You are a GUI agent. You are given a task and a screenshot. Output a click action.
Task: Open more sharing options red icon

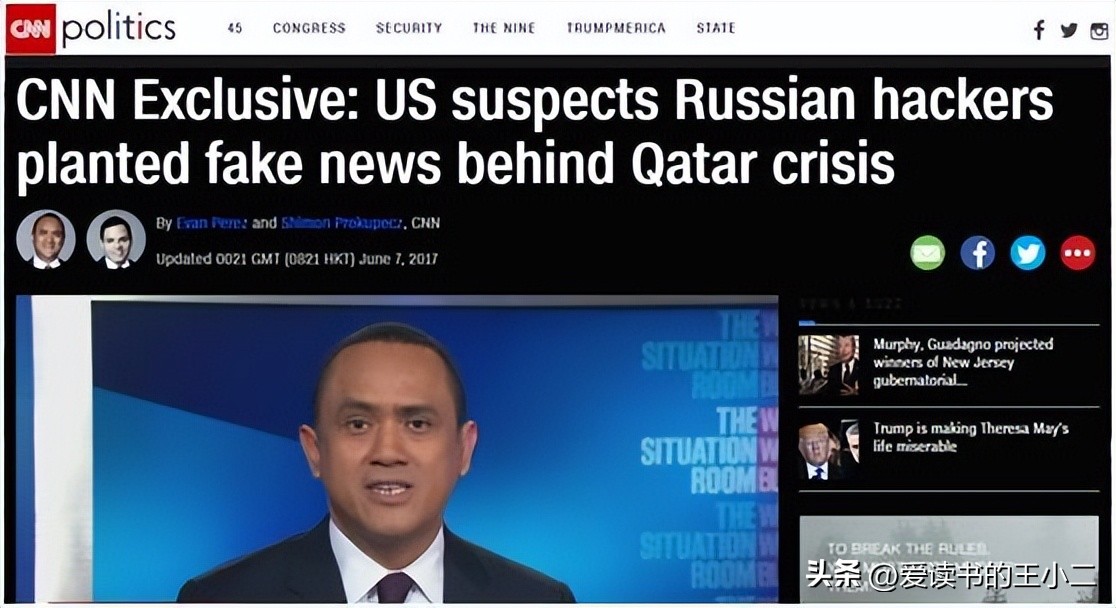coord(1078,253)
